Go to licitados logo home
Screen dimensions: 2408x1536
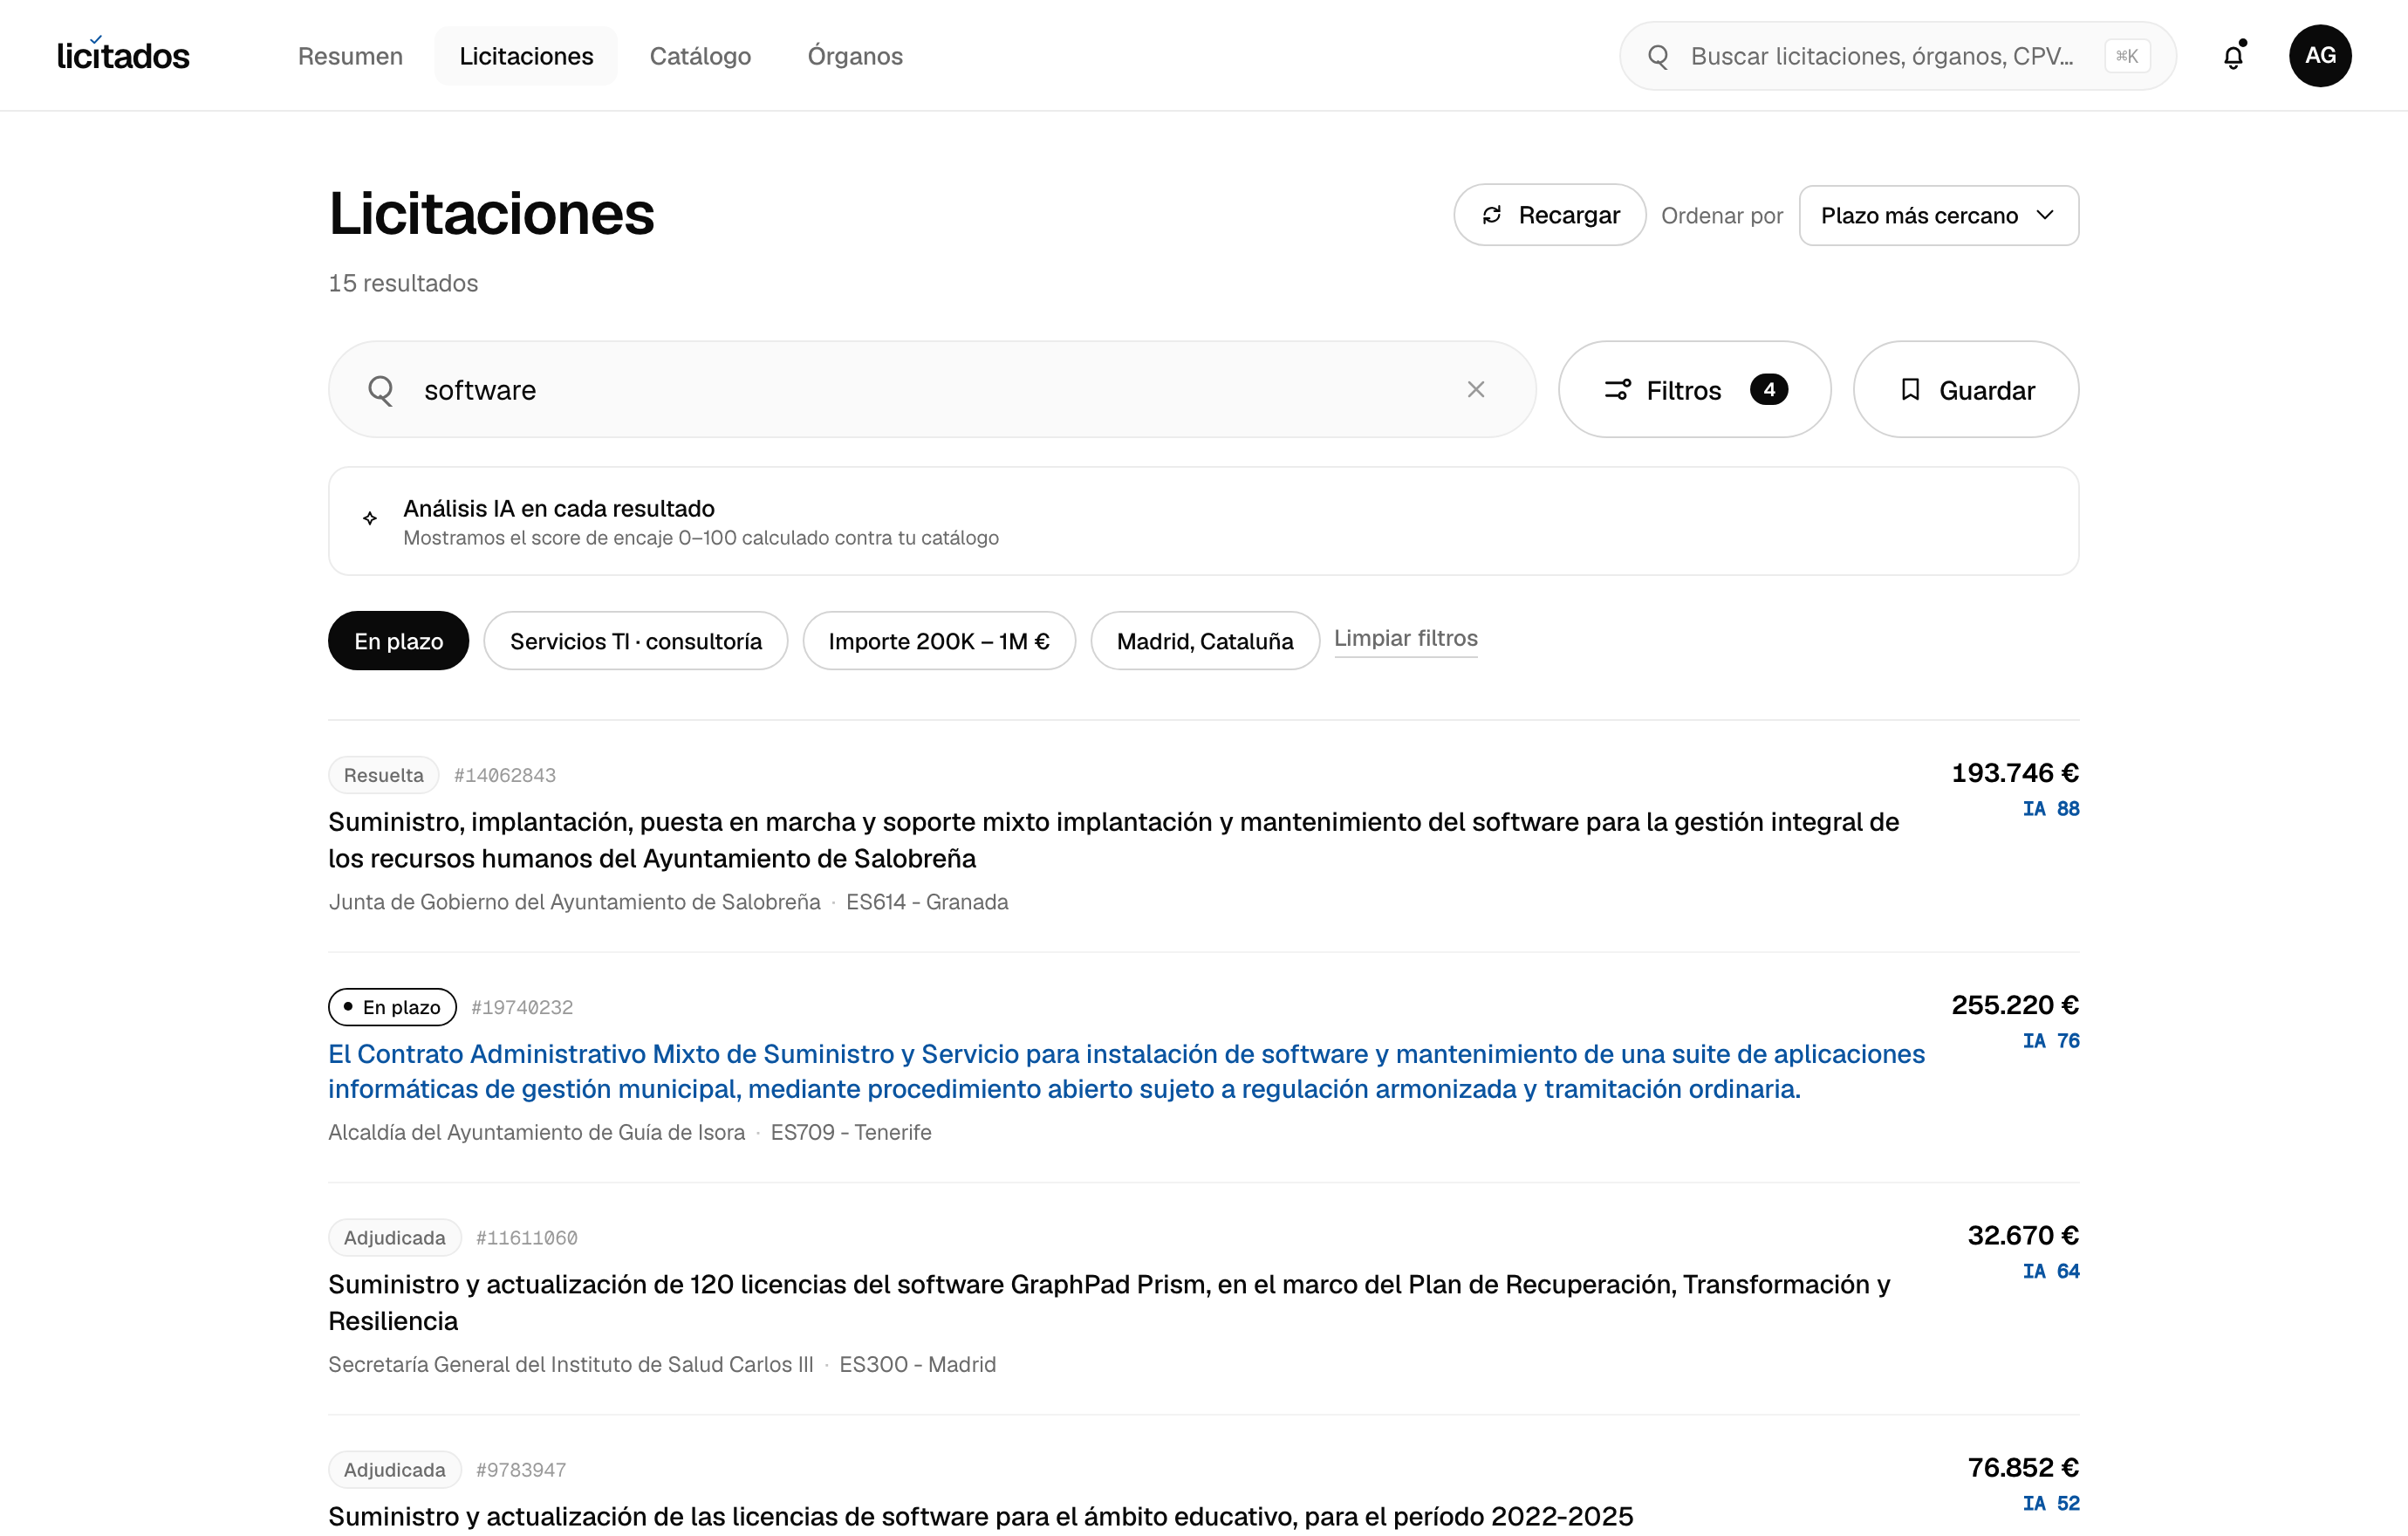(123, 55)
